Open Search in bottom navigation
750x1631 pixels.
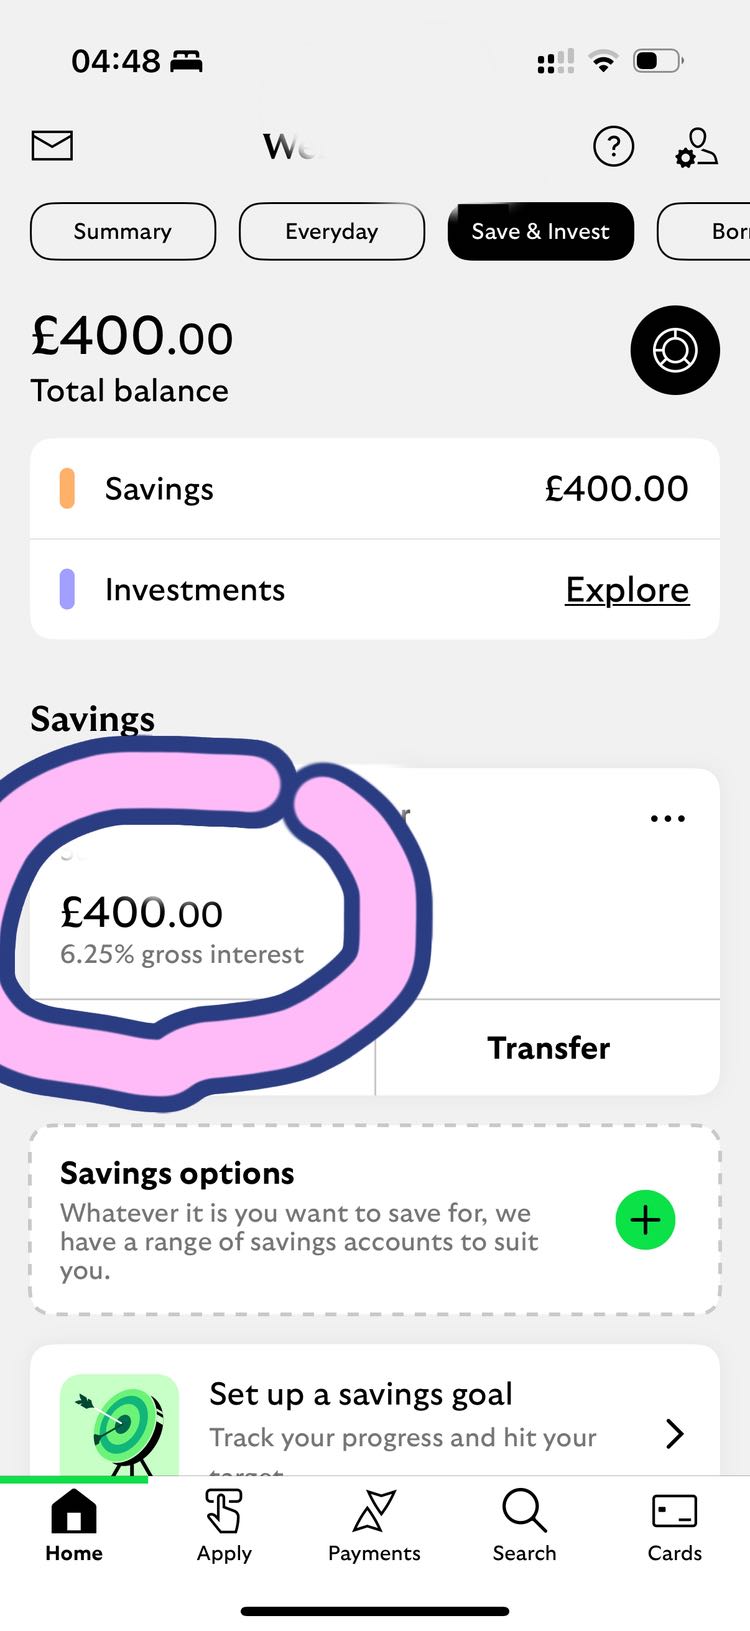[524, 1525]
